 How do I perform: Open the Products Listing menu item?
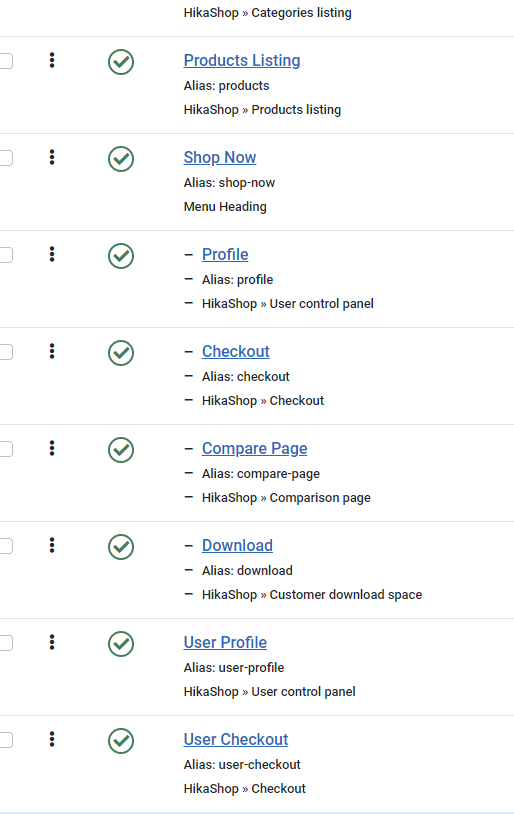click(x=242, y=60)
